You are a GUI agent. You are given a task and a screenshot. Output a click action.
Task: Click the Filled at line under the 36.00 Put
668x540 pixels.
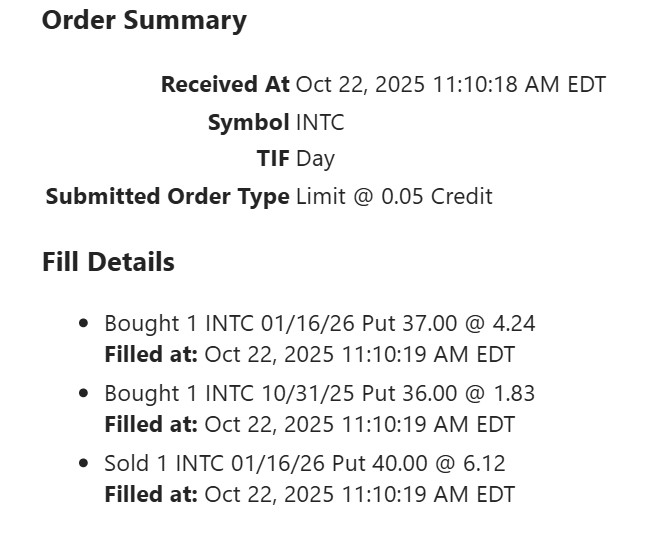pos(309,424)
